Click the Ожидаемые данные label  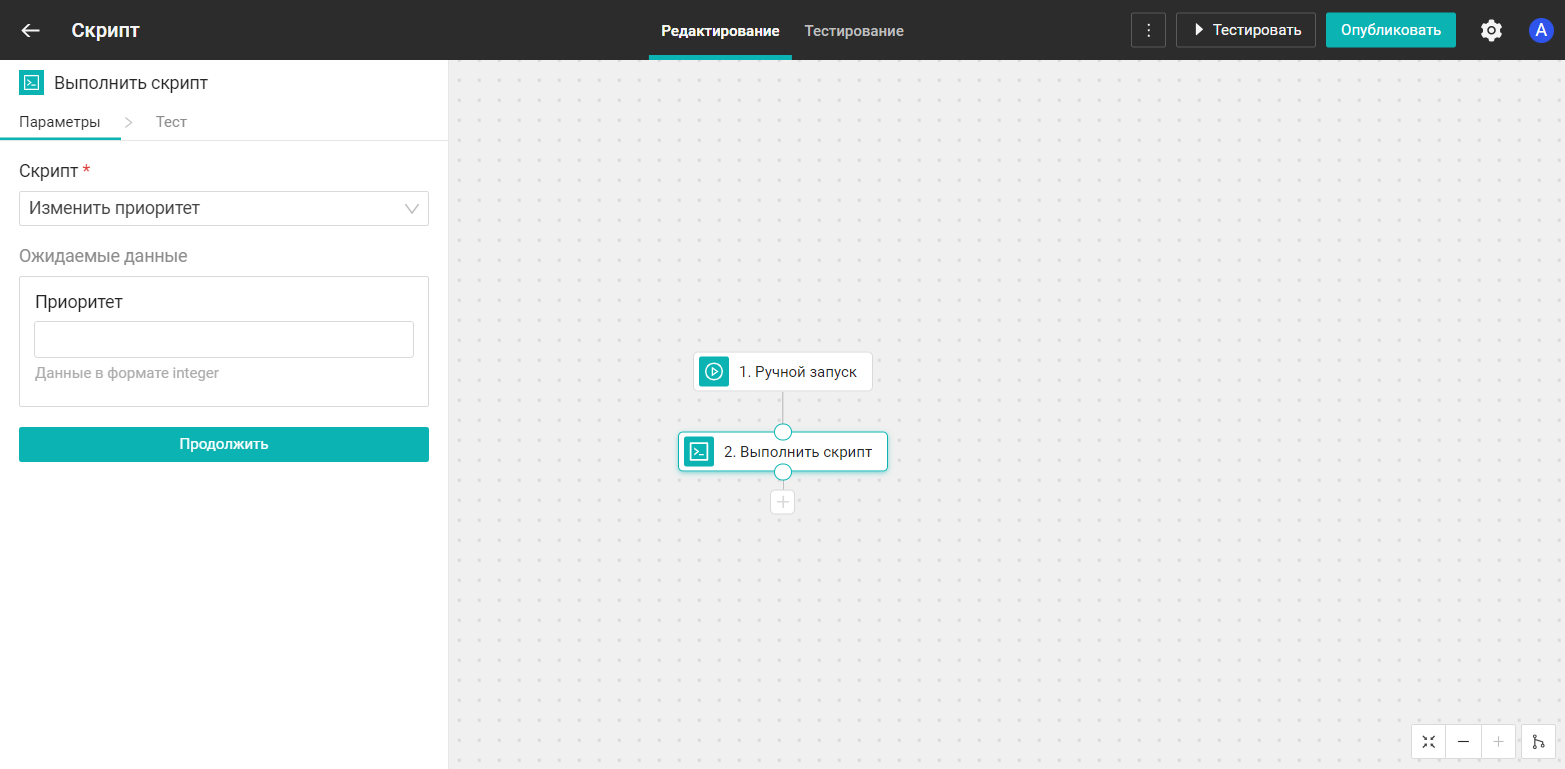coord(103,256)
